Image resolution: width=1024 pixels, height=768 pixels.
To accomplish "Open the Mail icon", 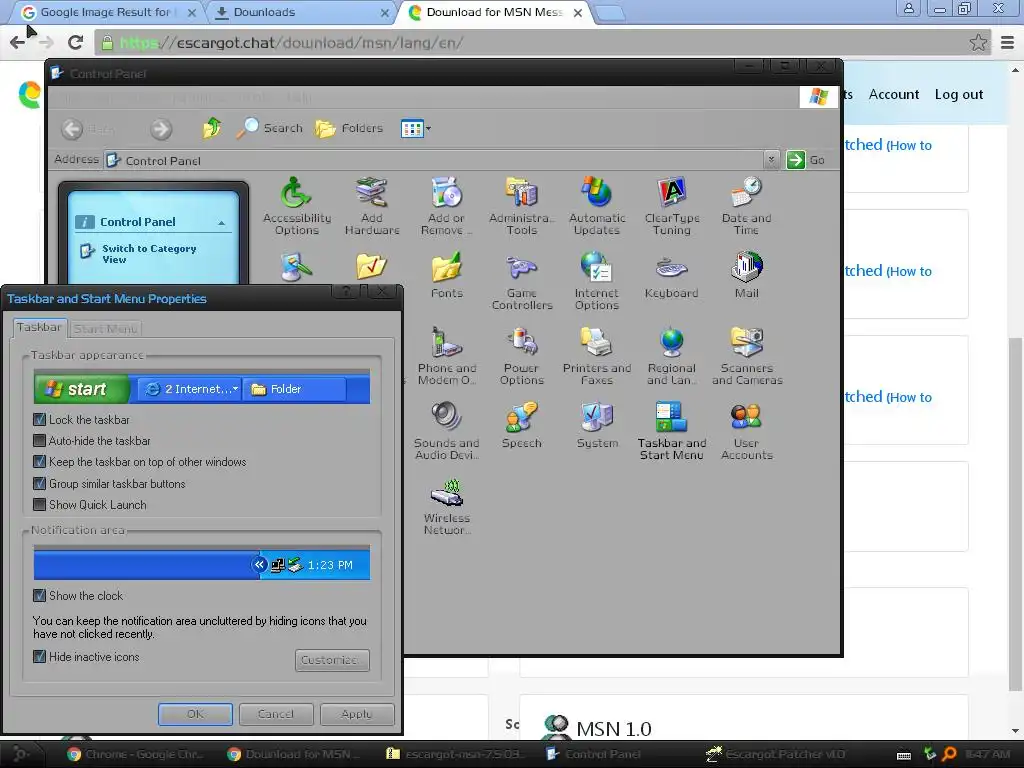I will (x=746, y=275).
